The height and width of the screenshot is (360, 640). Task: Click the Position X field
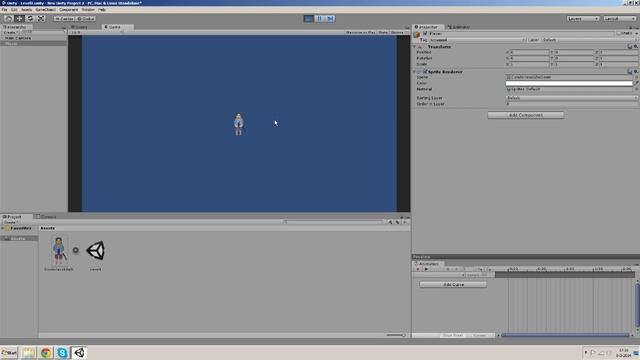tap(529, 52)
